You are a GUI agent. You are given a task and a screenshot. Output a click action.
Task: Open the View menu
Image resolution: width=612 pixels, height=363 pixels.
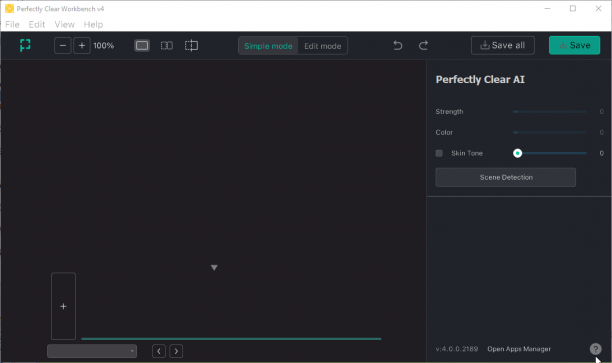[64, 24]
